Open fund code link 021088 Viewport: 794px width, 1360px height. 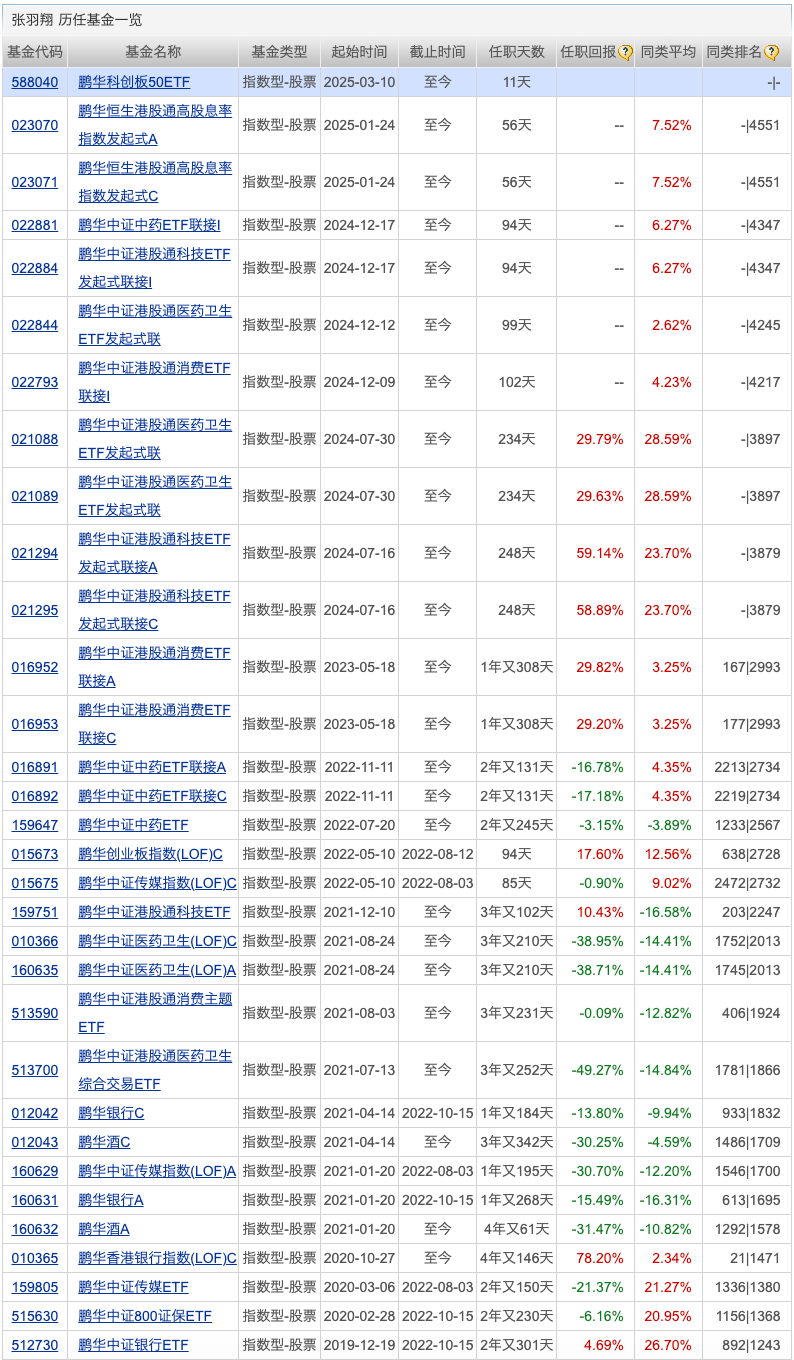(x=35, y=439)
